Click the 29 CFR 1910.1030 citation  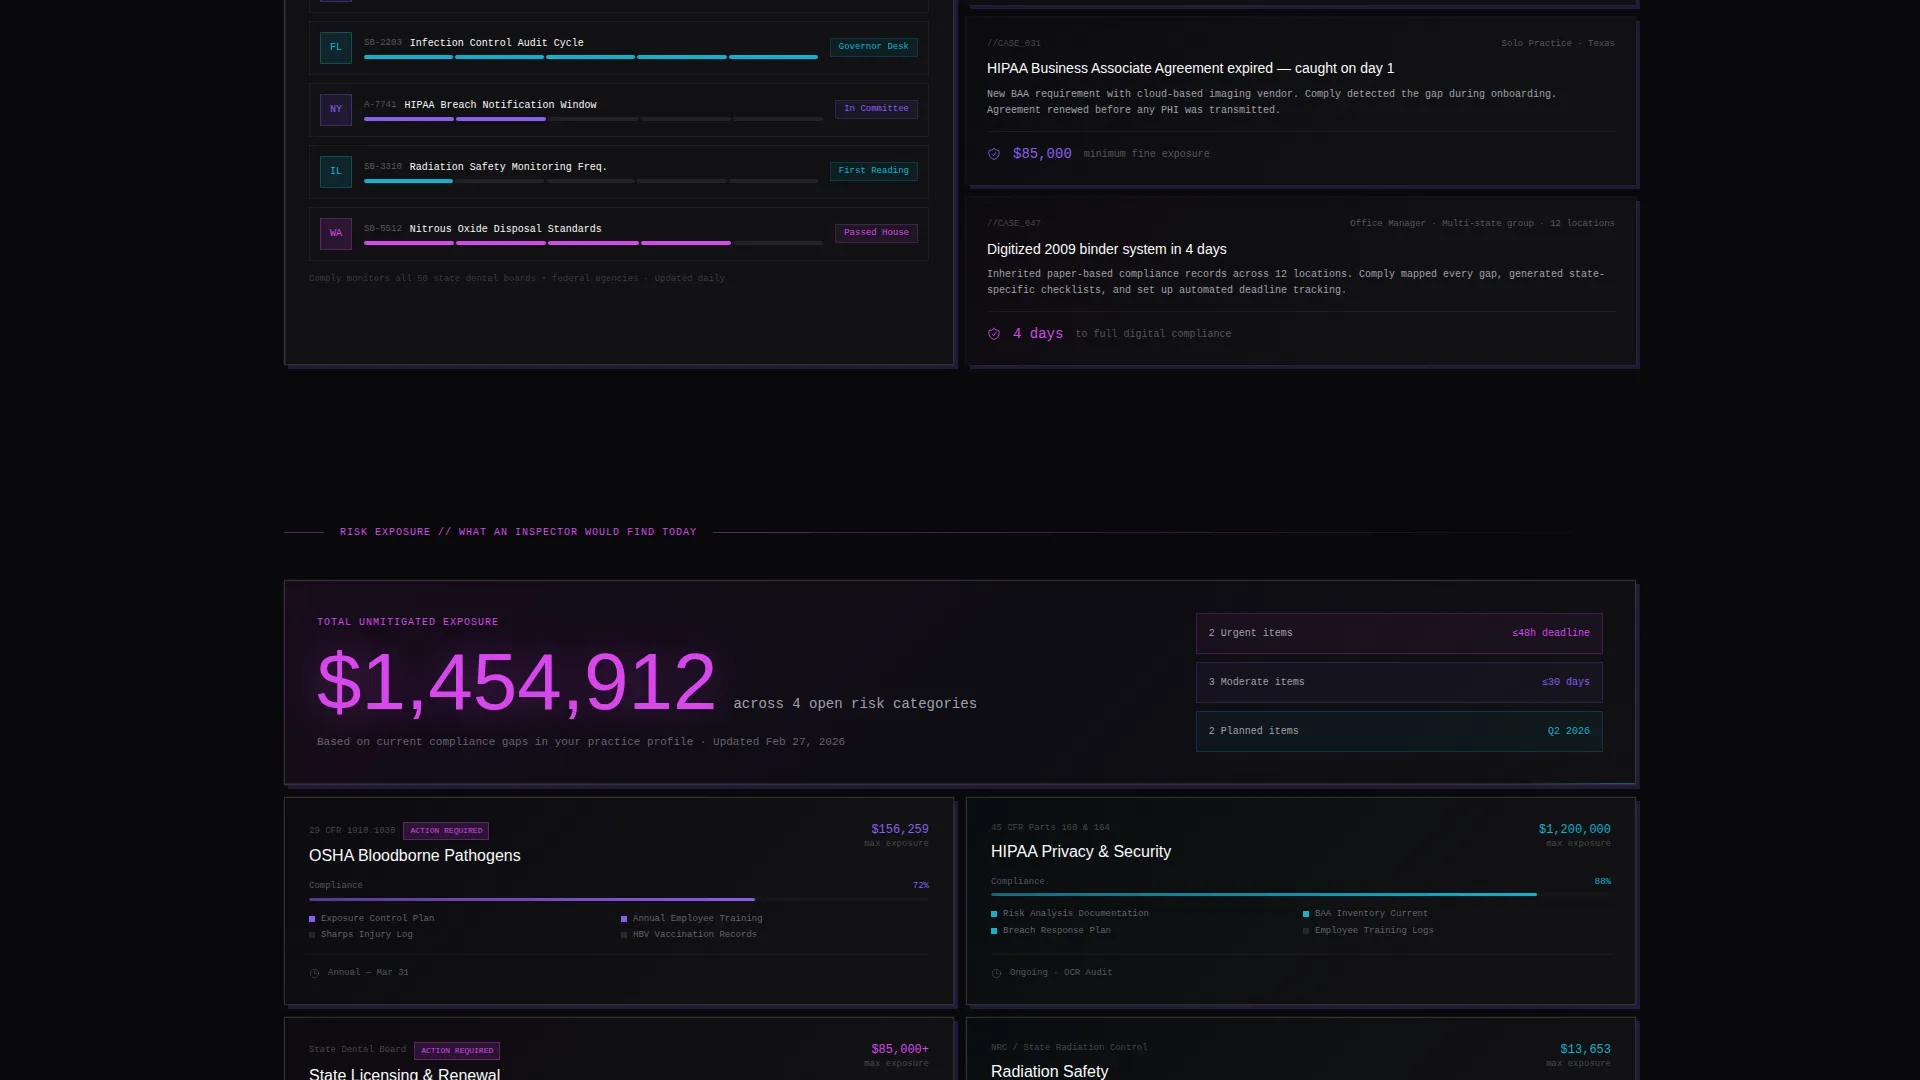[x=352, y=831]
